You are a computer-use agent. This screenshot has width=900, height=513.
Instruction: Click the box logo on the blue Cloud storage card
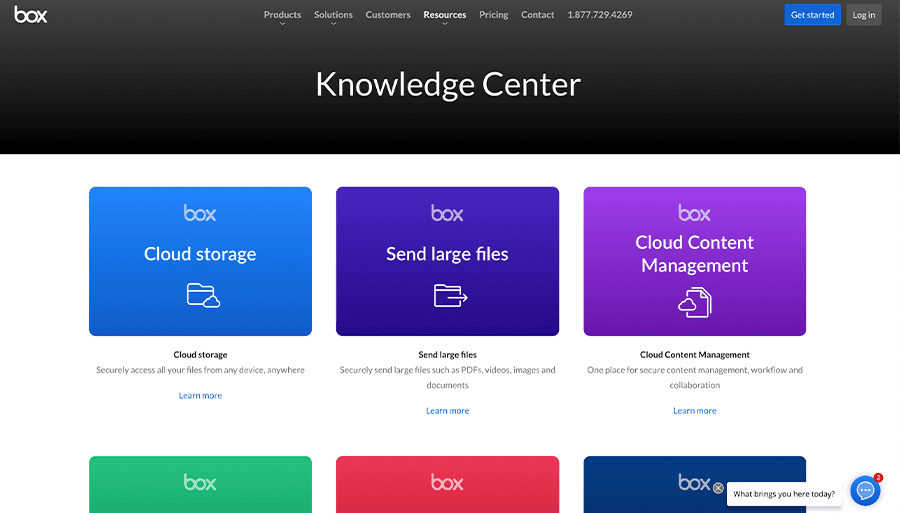(200, 213)
